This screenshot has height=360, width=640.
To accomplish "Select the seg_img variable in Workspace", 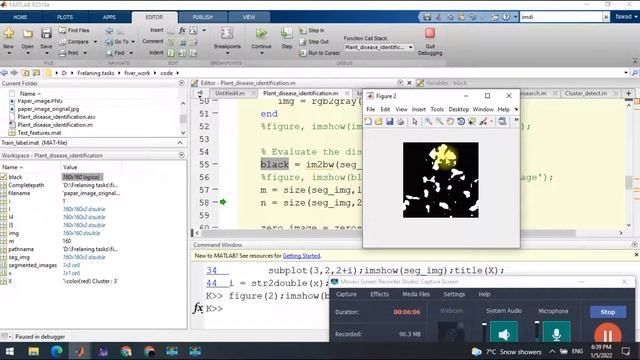I will coord(19,257).
